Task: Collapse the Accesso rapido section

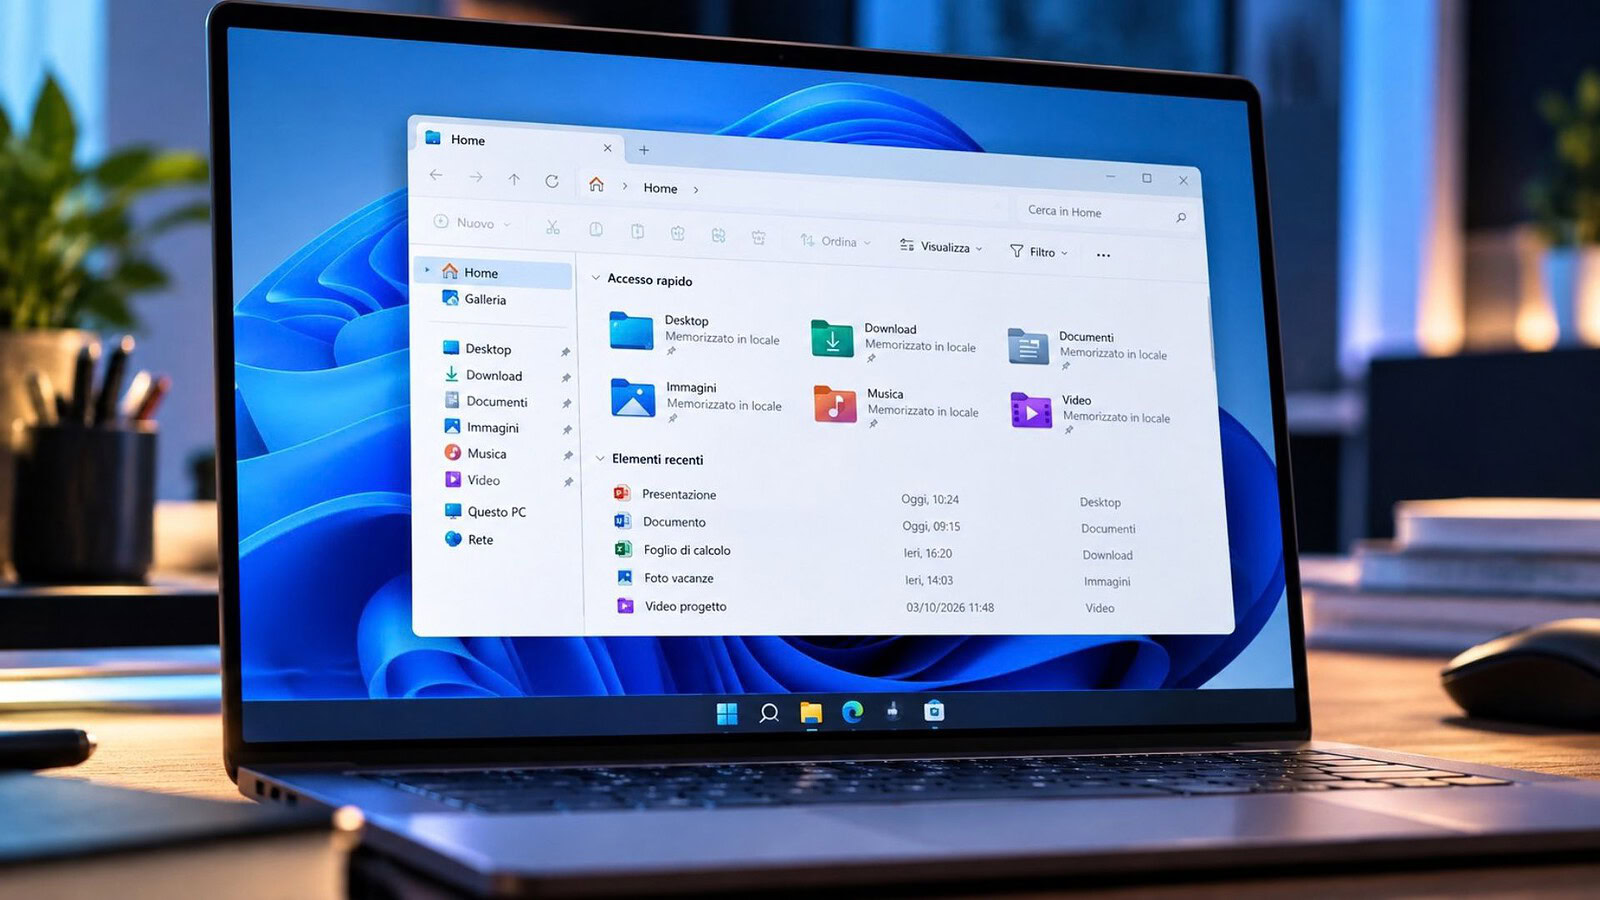Action: 596,278
